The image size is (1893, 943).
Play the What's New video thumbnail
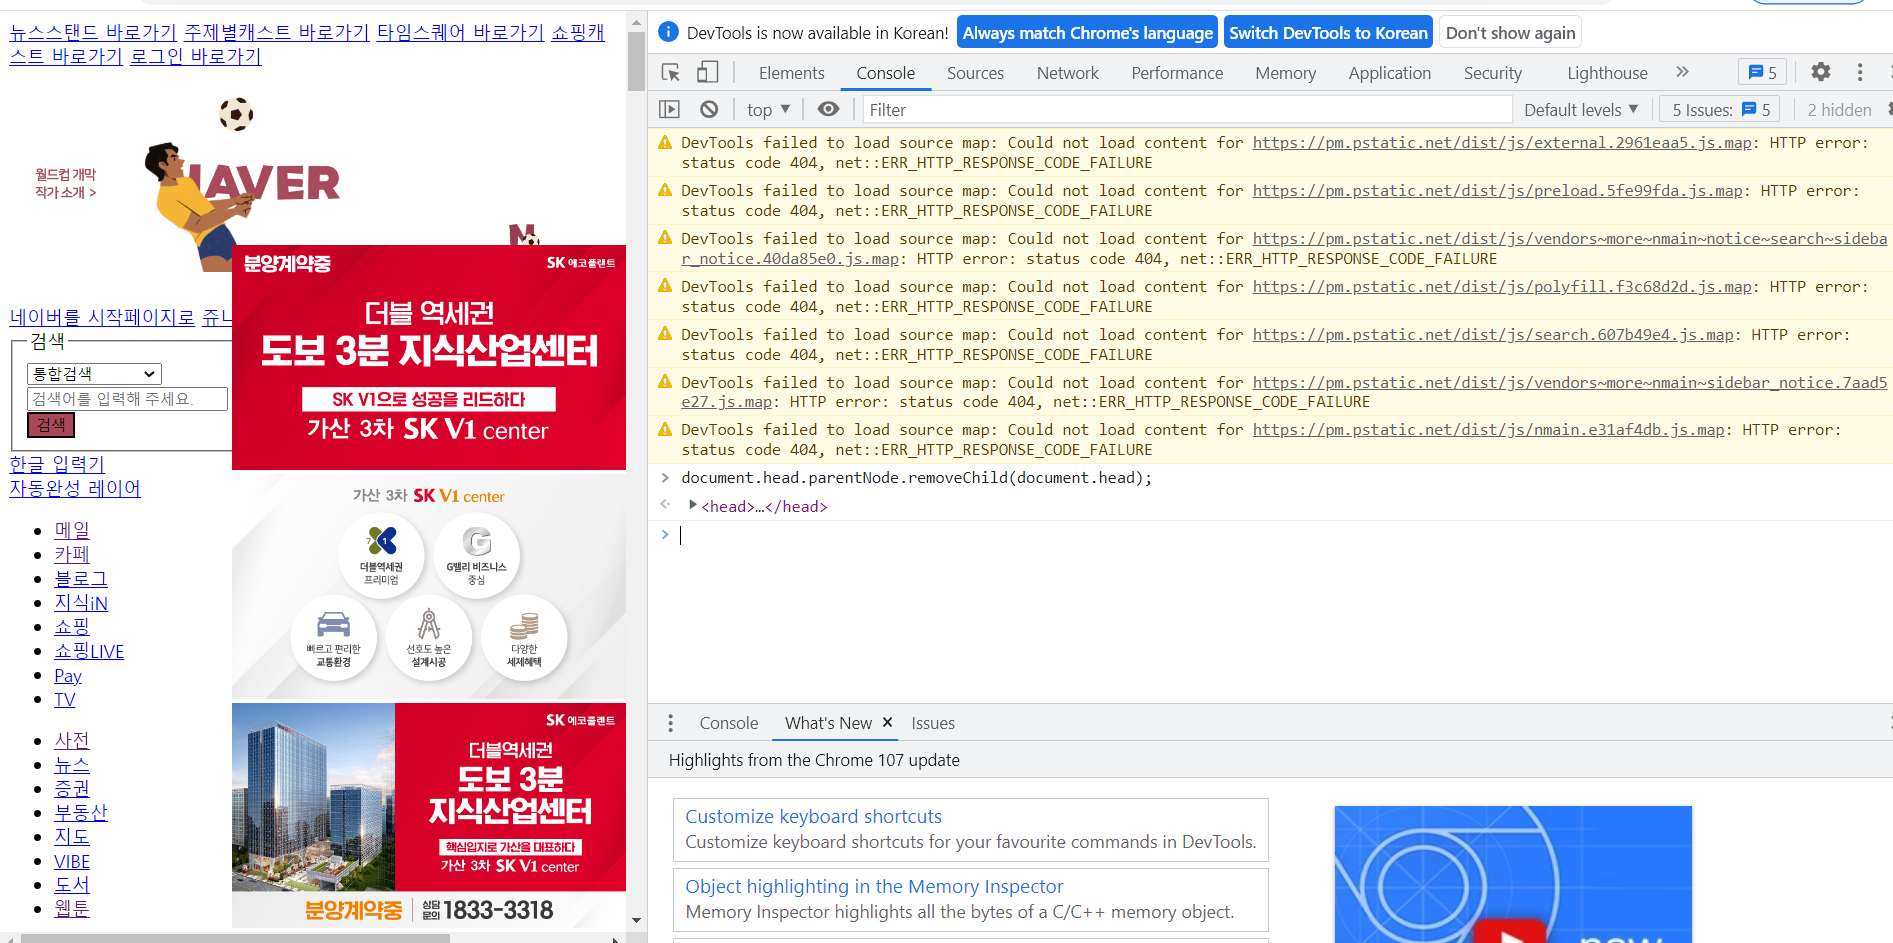[1512, 874]
